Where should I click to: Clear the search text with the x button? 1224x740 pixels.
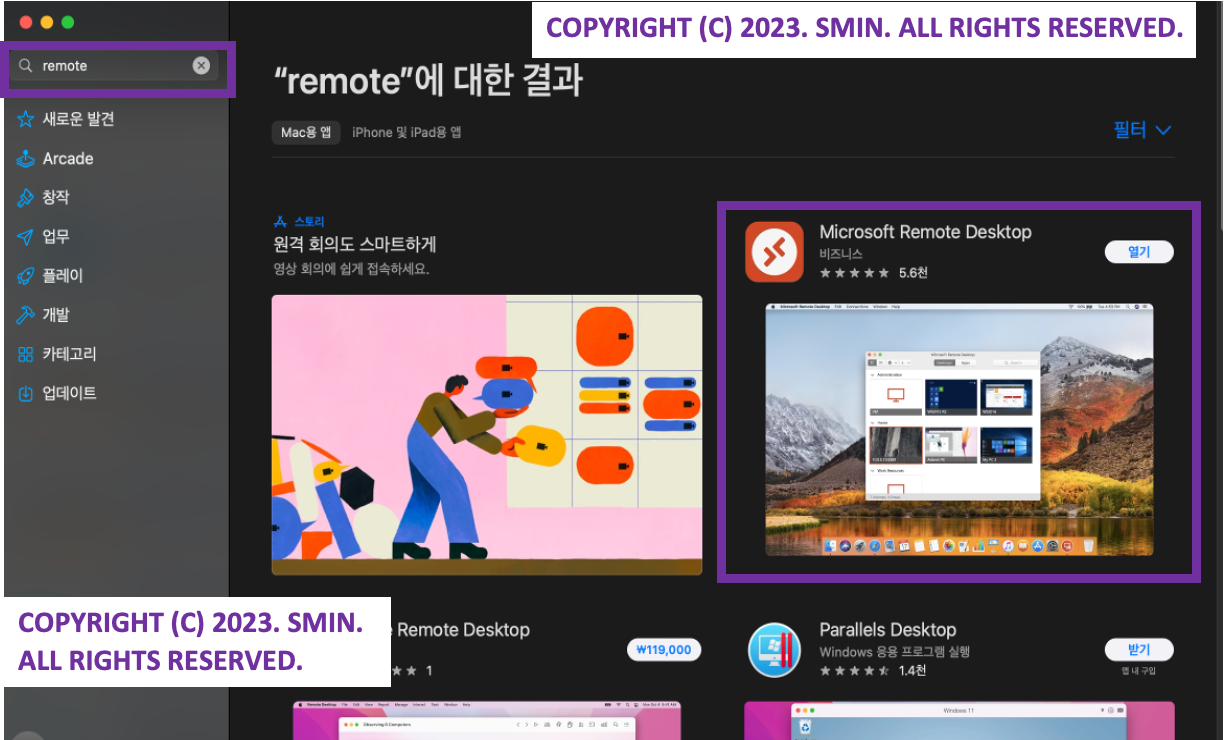(x=201, y=66)
